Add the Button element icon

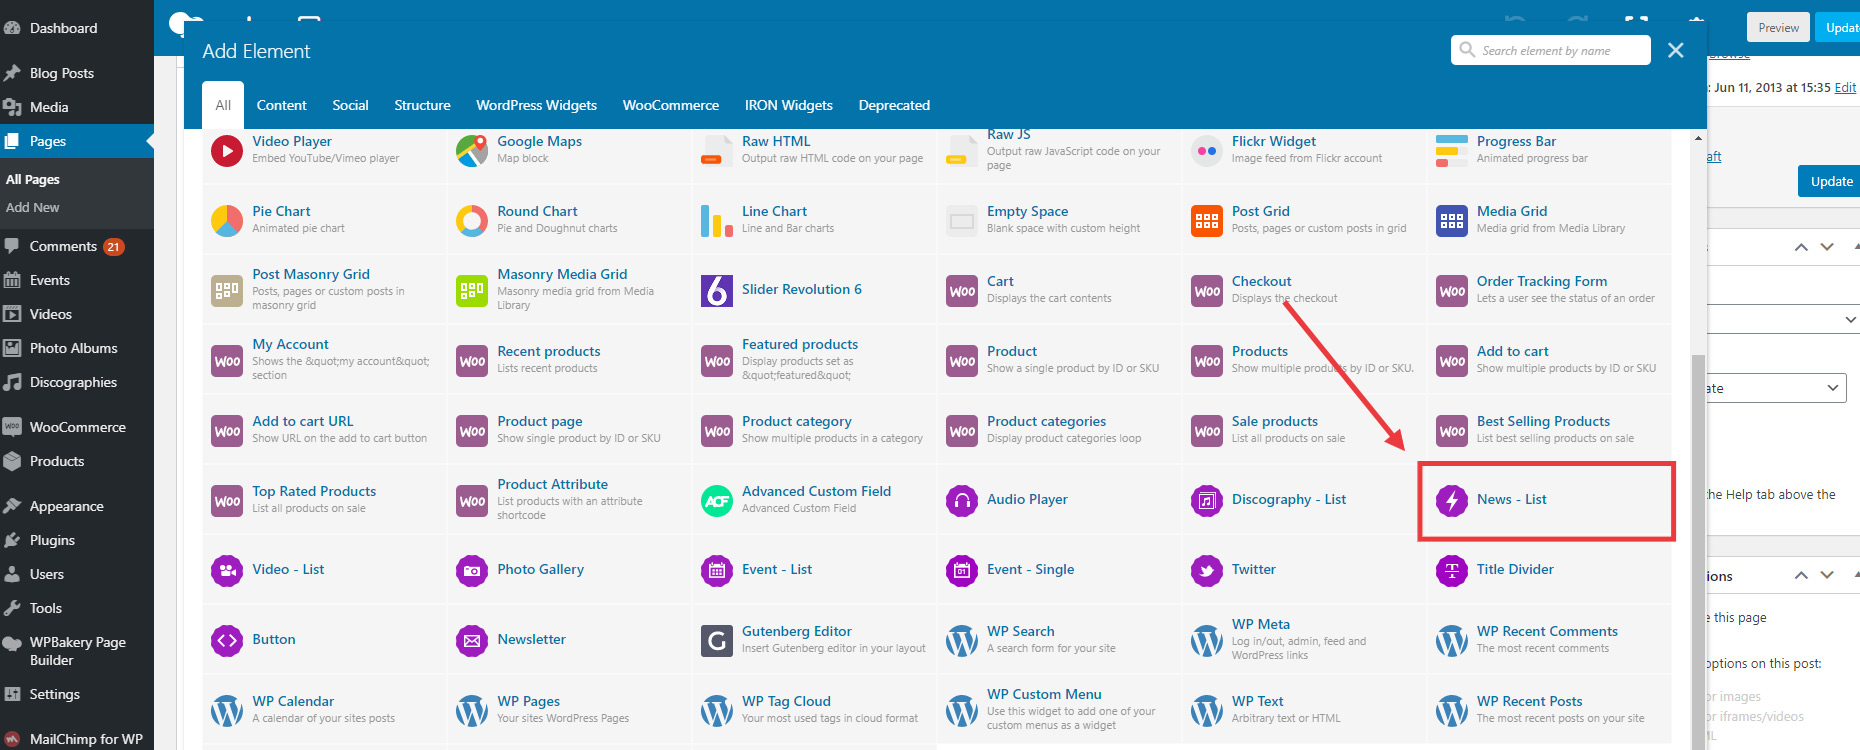point(227,641)
